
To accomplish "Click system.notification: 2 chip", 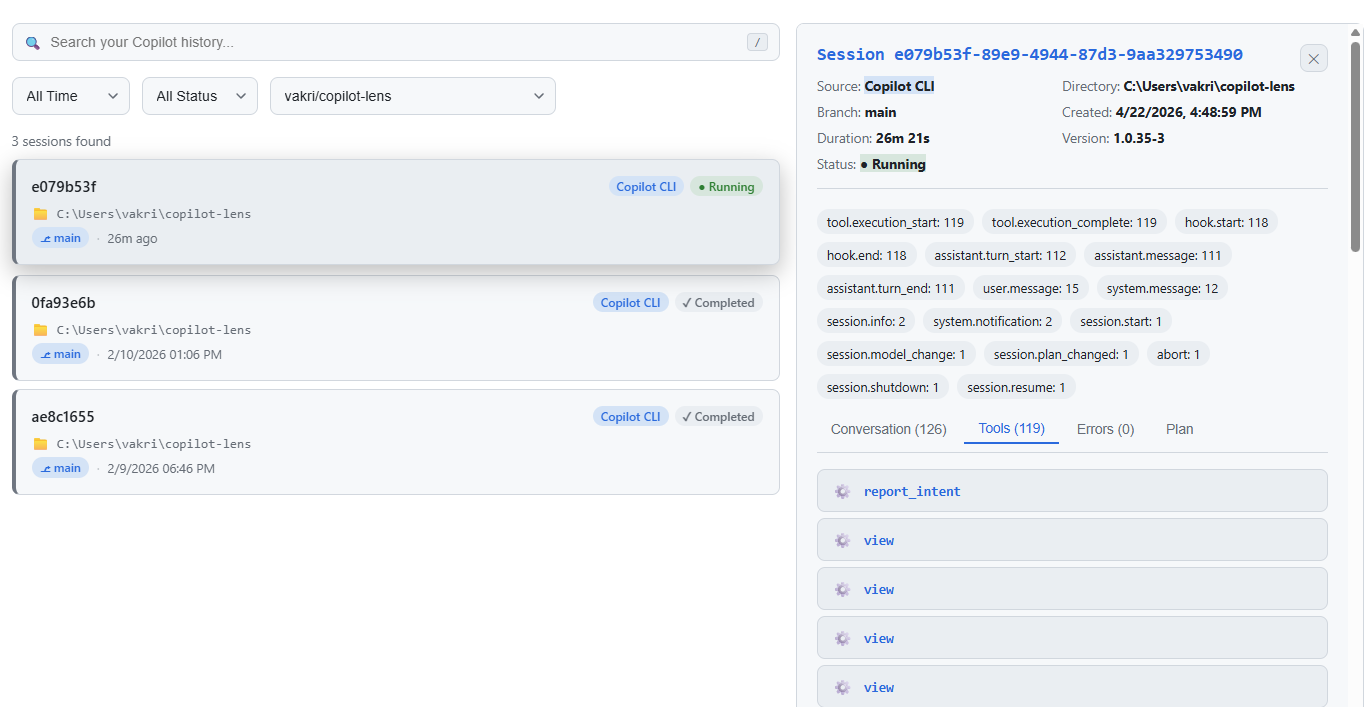I will click(992, 321).
